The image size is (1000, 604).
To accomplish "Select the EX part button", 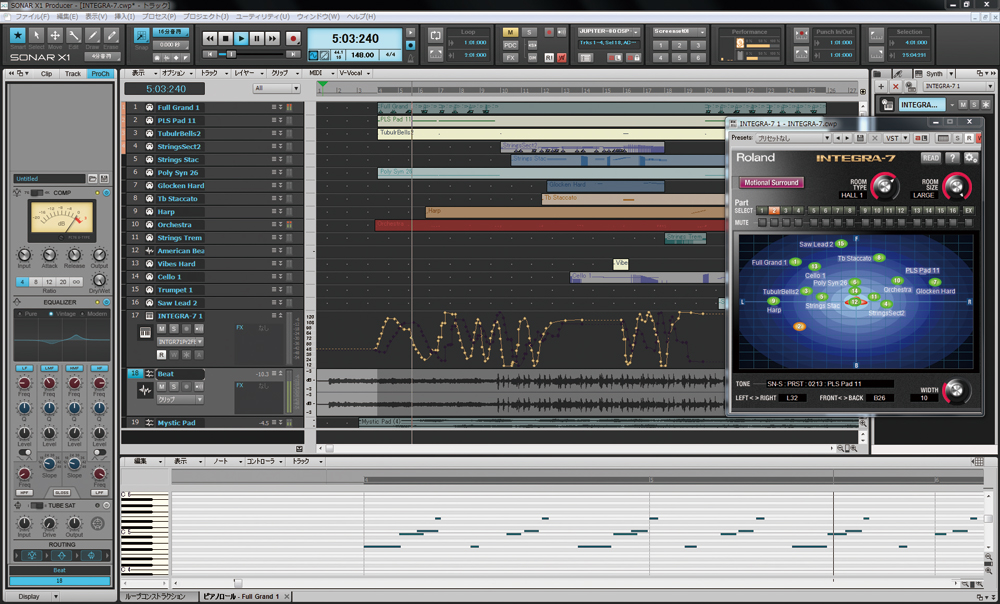I will [x=968, y=210].
